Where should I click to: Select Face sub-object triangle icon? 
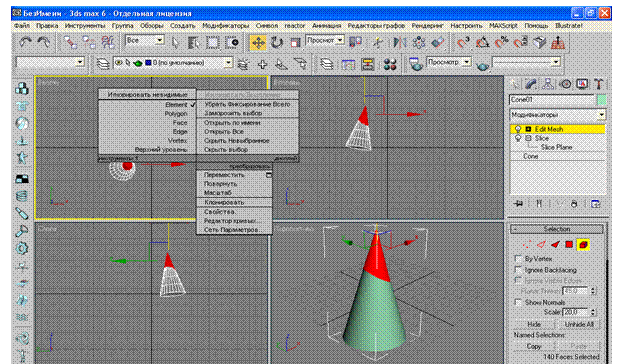coord(555,244)
